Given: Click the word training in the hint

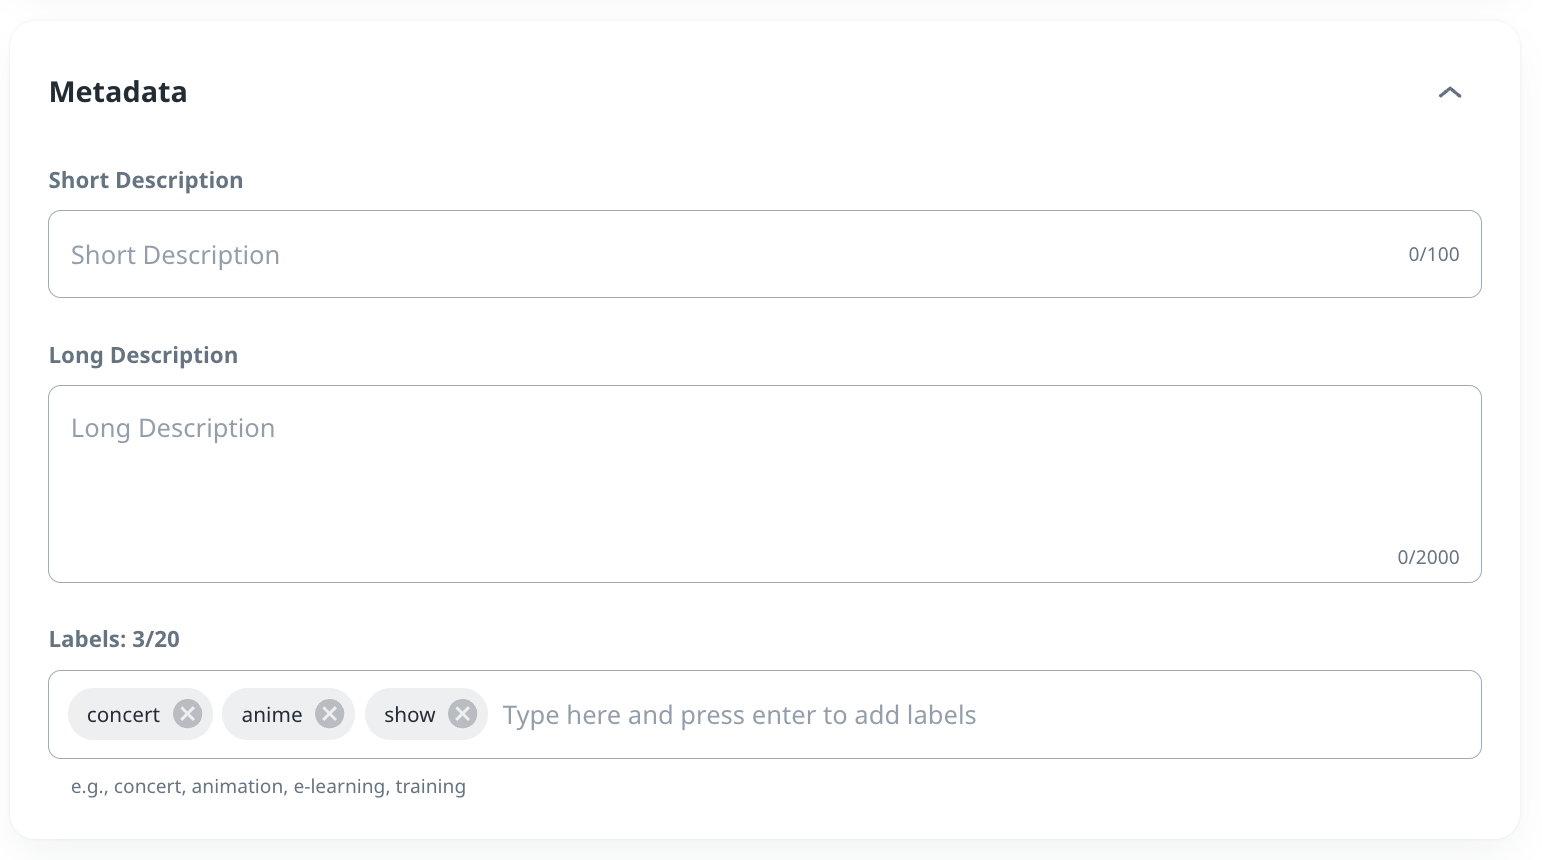Looking at the screenshot, I should [430, 786].
